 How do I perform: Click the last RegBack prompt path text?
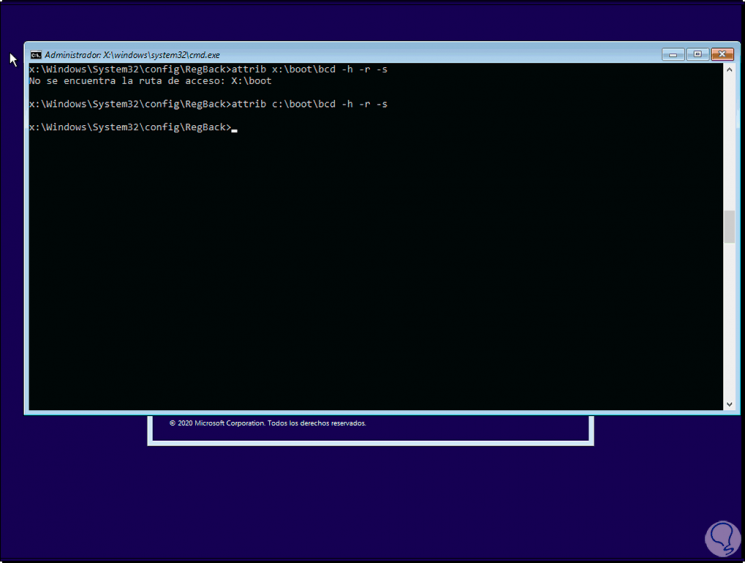[x=130, y=127]
